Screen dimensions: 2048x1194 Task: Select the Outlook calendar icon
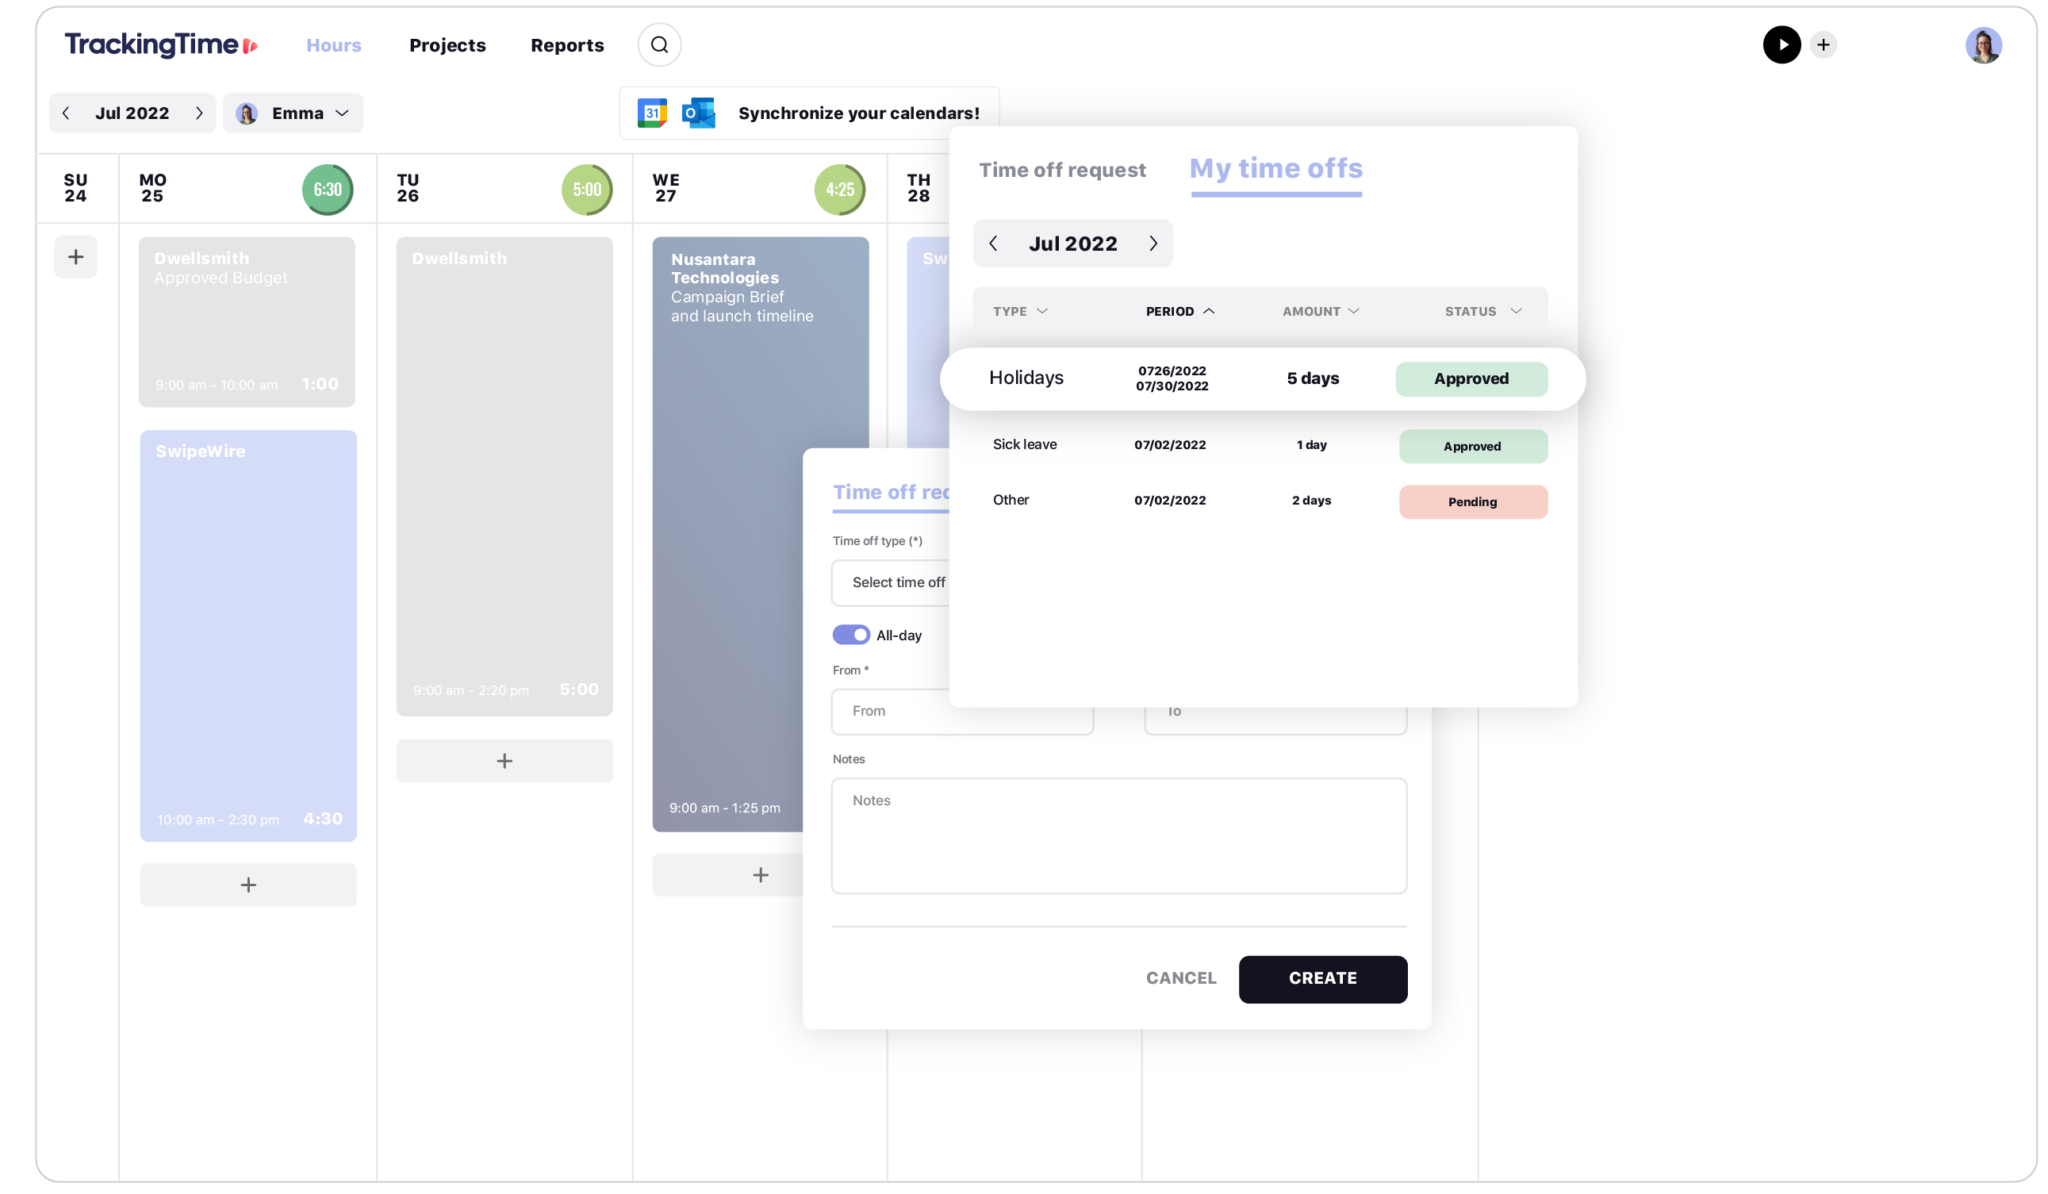699,112
